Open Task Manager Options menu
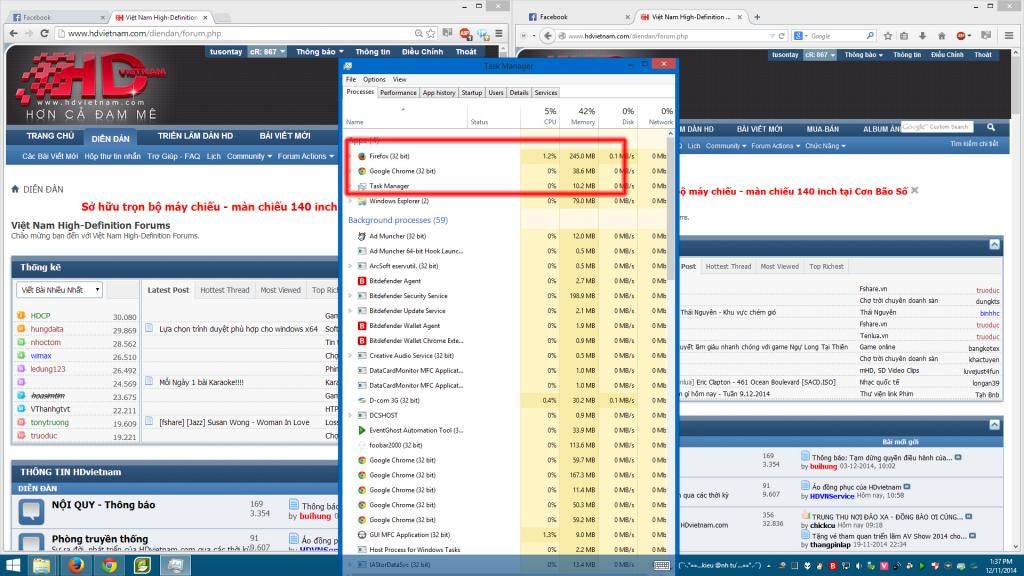The width and height of the screenshot is (1024, 576). point(374,79)
